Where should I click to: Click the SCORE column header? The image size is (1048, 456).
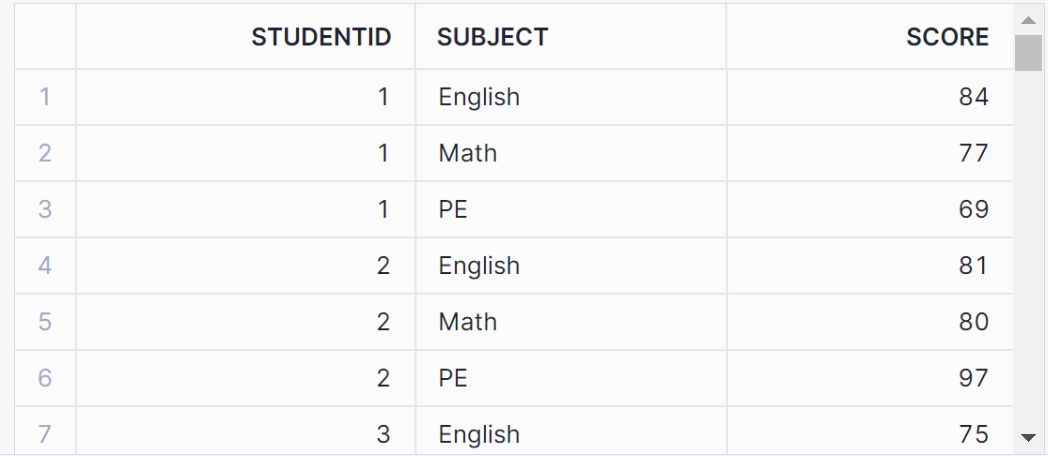(x=946, y=38)
